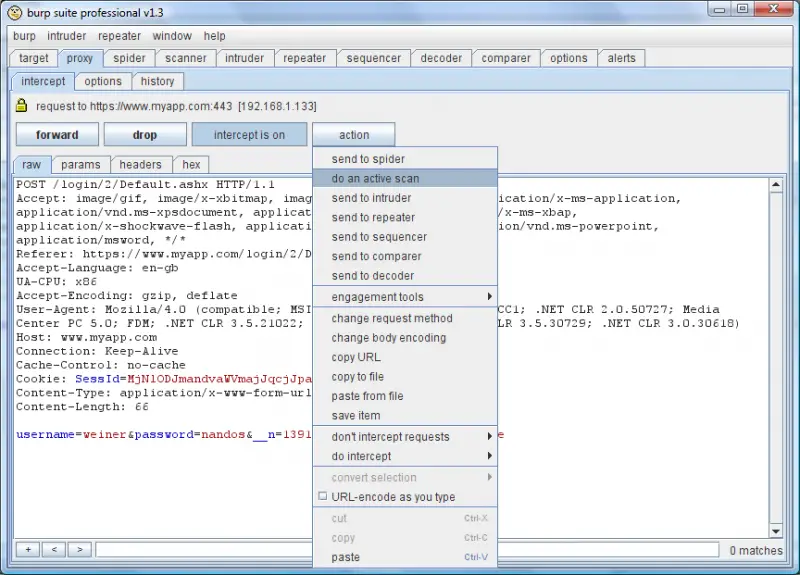Click the 'SessId' cookie name text
The image size is (800, 575).
tap(97, 379)
